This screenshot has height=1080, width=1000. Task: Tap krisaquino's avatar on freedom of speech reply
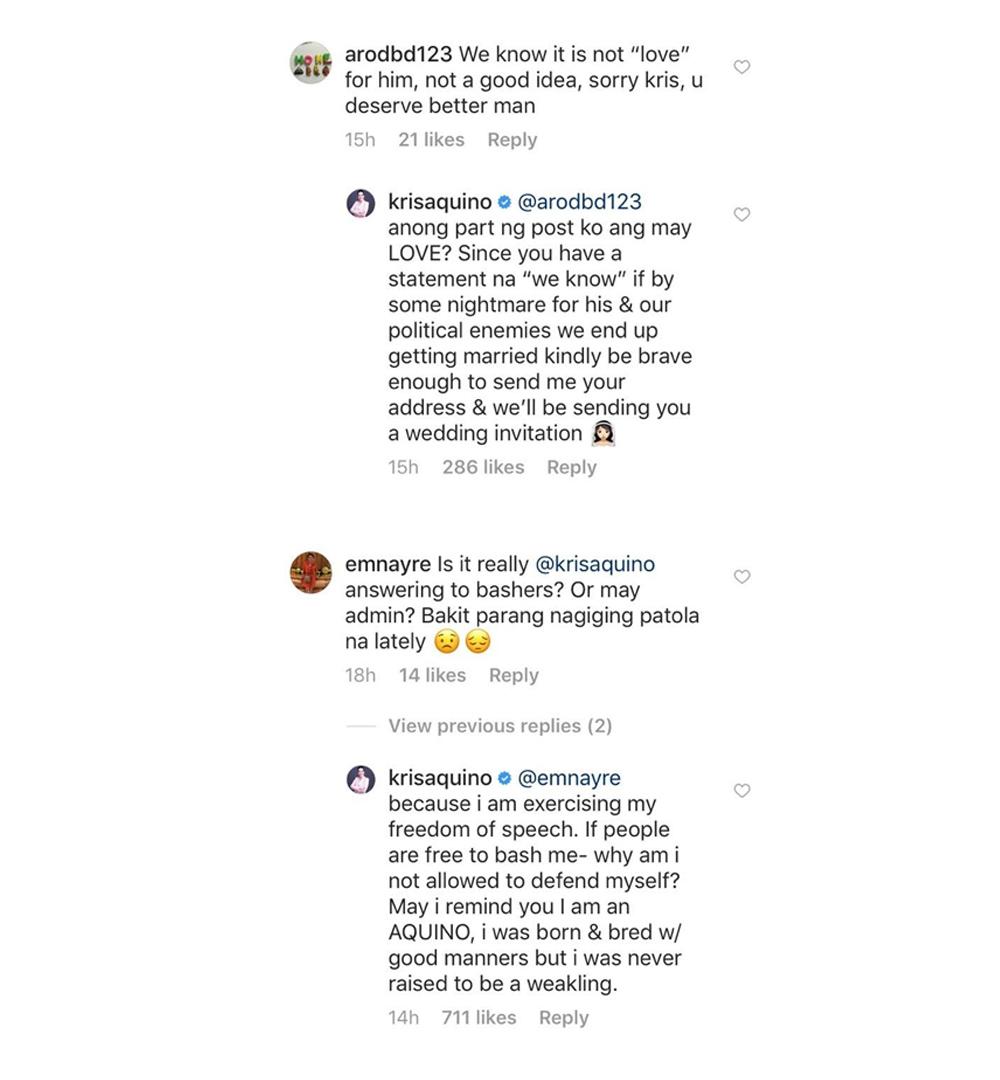pyautogui.click(x=360, y=779)
